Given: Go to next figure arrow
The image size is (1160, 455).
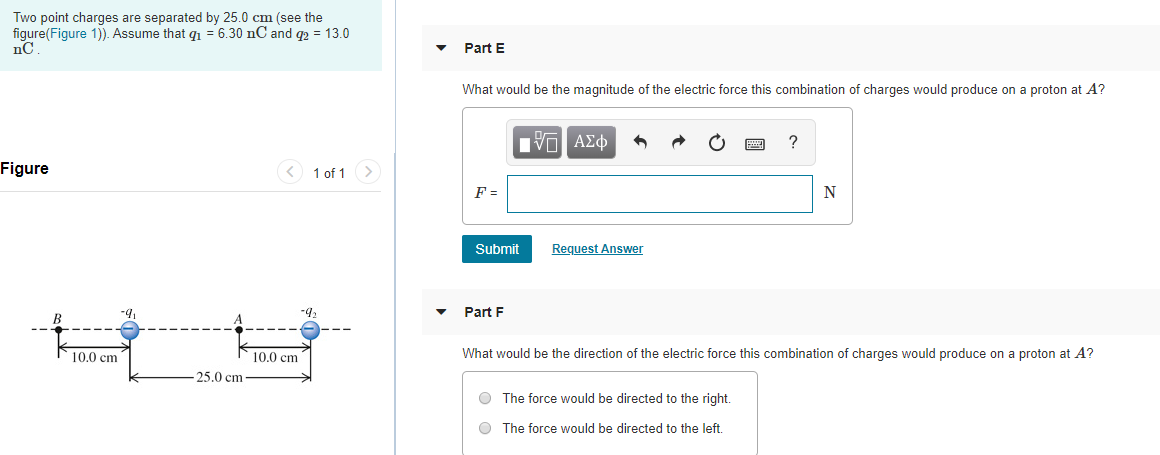Looking at the screenshot, I should pyautogui.click(x=368, y=172).
